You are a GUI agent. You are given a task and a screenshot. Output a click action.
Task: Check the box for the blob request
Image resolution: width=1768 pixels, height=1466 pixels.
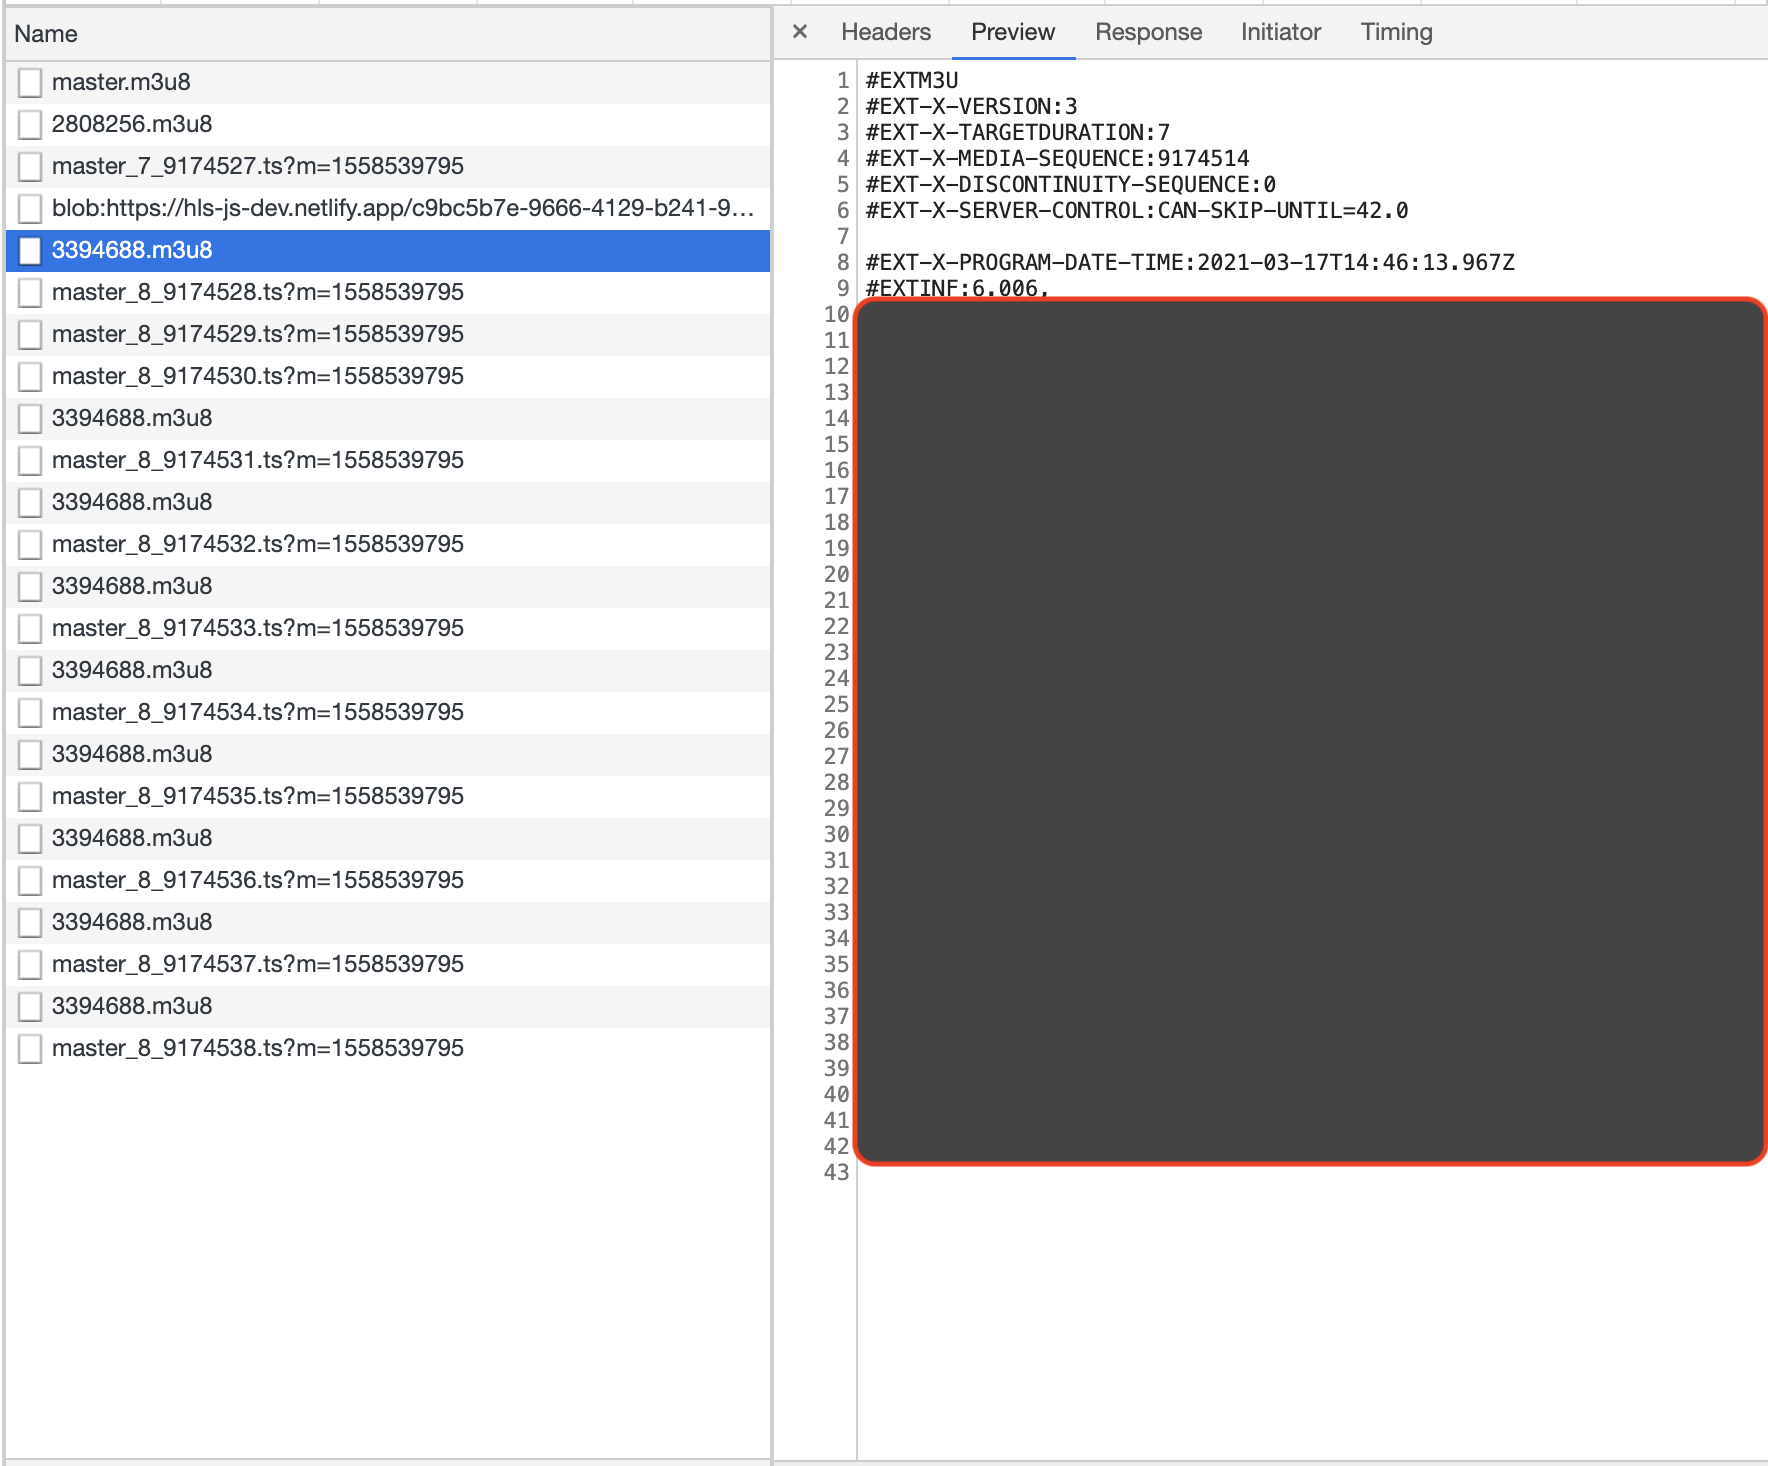30,207
